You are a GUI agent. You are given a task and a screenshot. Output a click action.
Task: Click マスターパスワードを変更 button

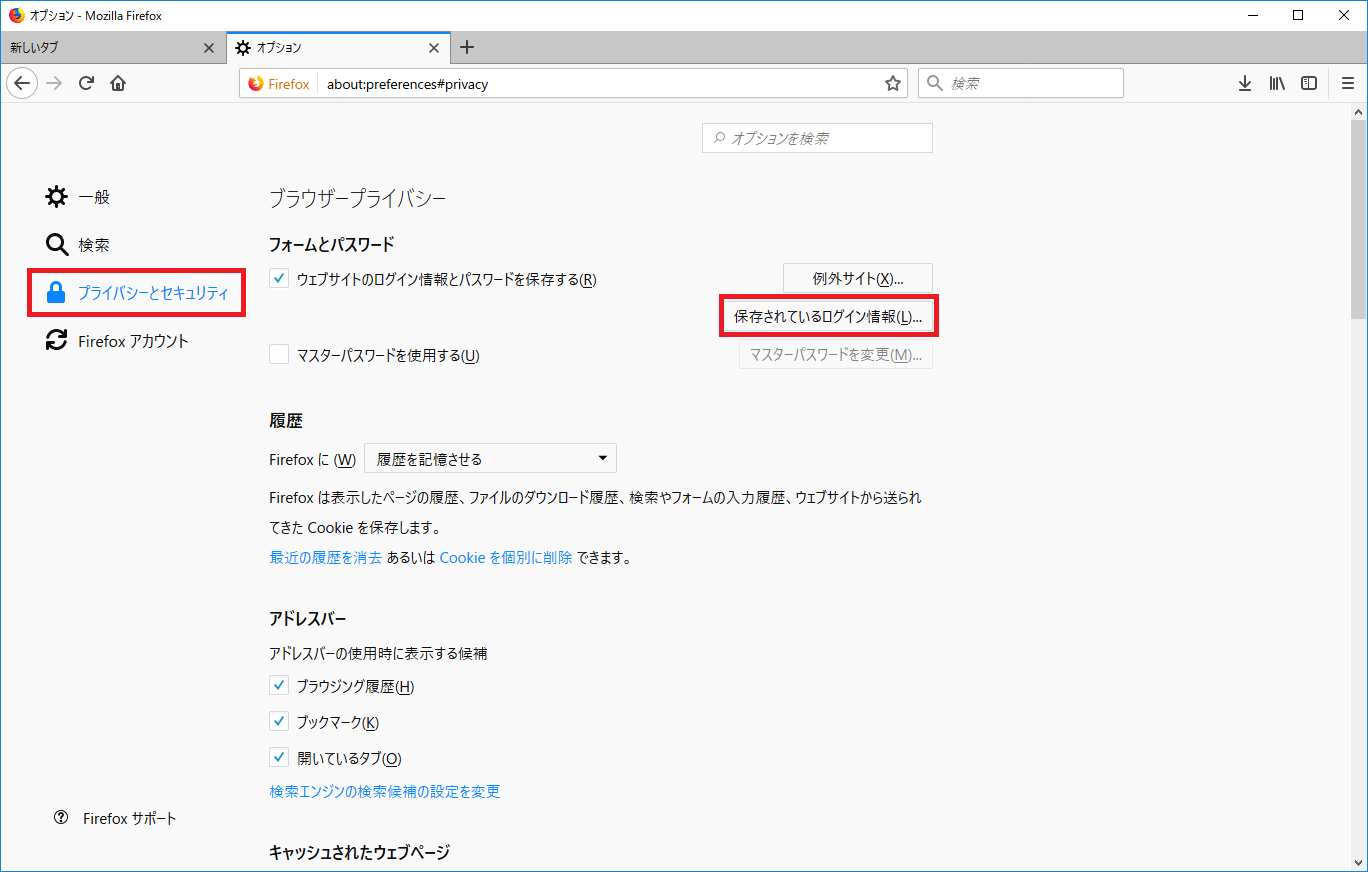[x=836, y=354]
